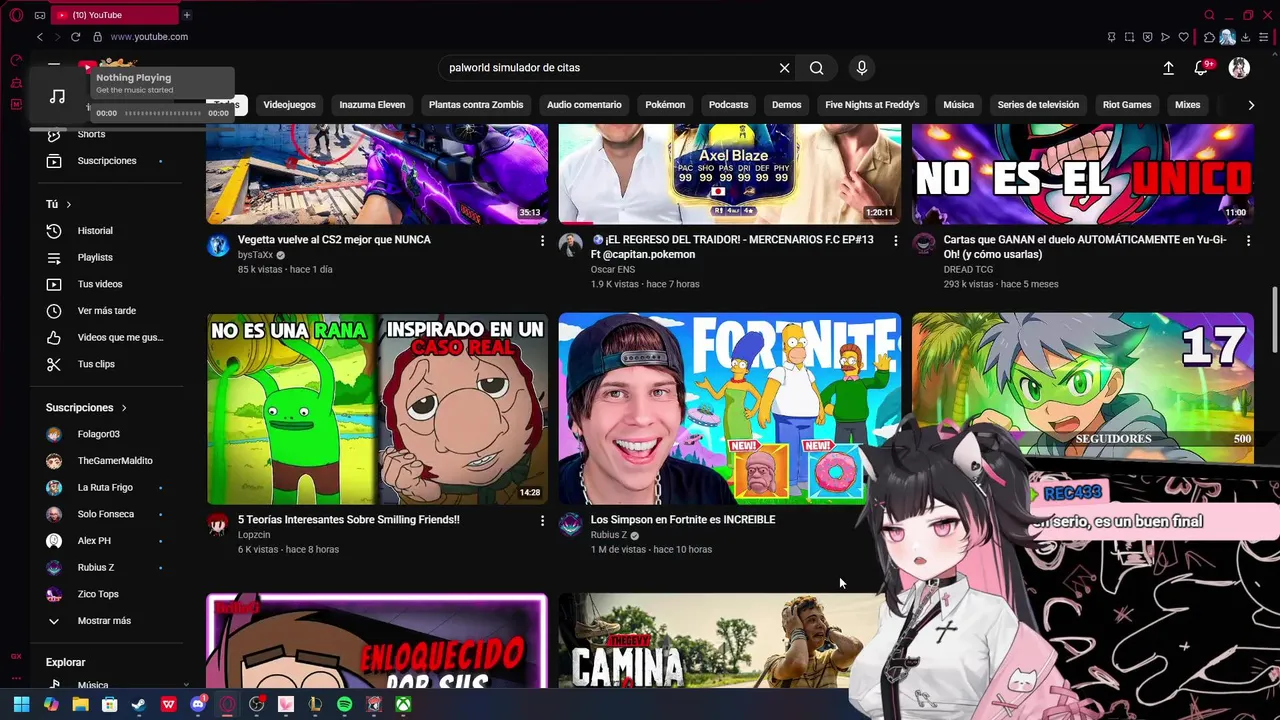
Task: Click the music player progress bar
Action: 164,113
